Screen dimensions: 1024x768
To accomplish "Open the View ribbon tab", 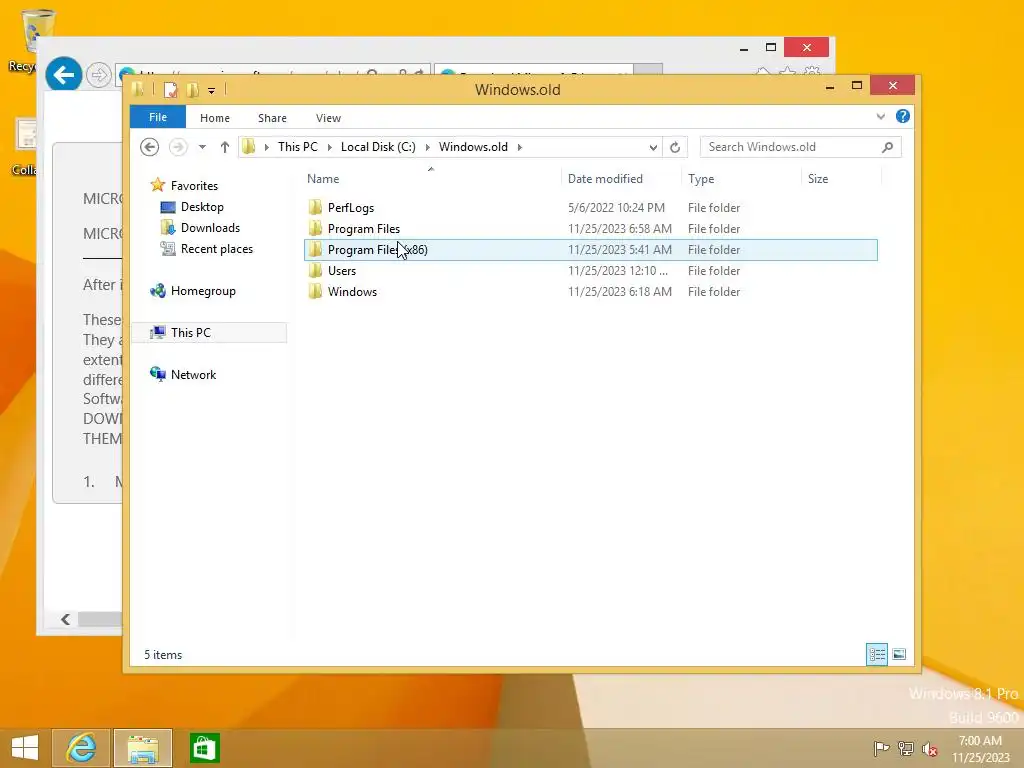I will click(x=328, y=118).
